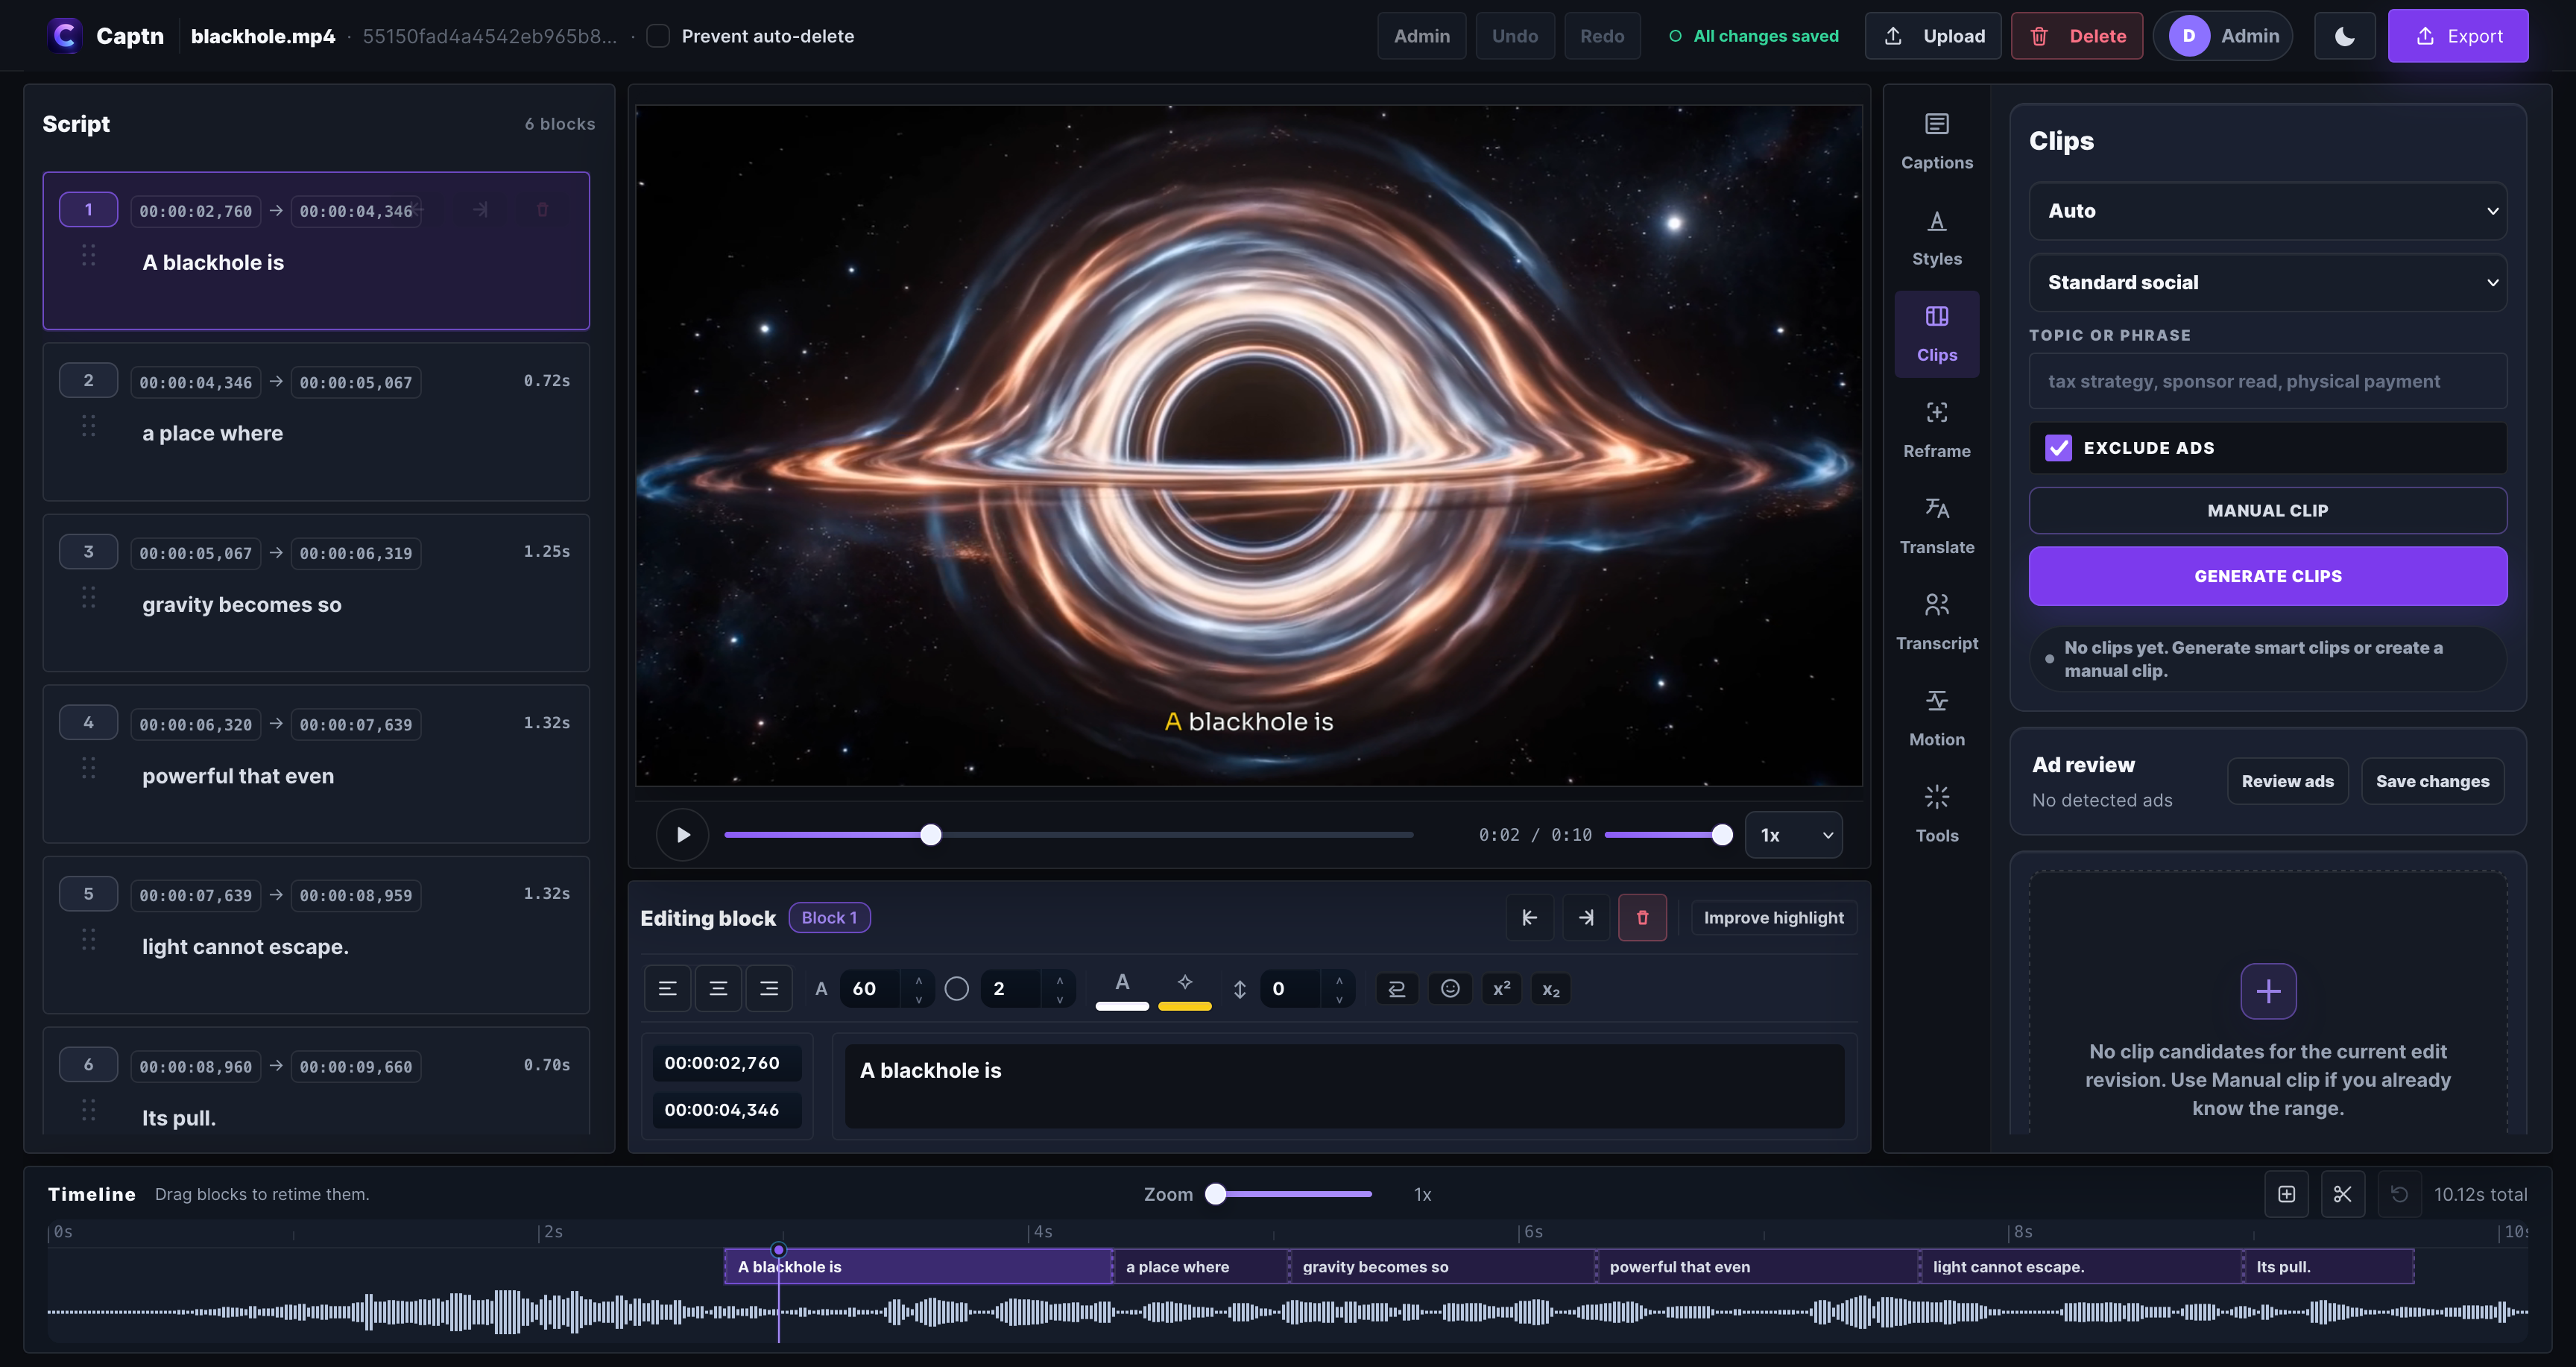
Task: Click the outline circle icon in format toolbar
Action: tap(956, 988)
